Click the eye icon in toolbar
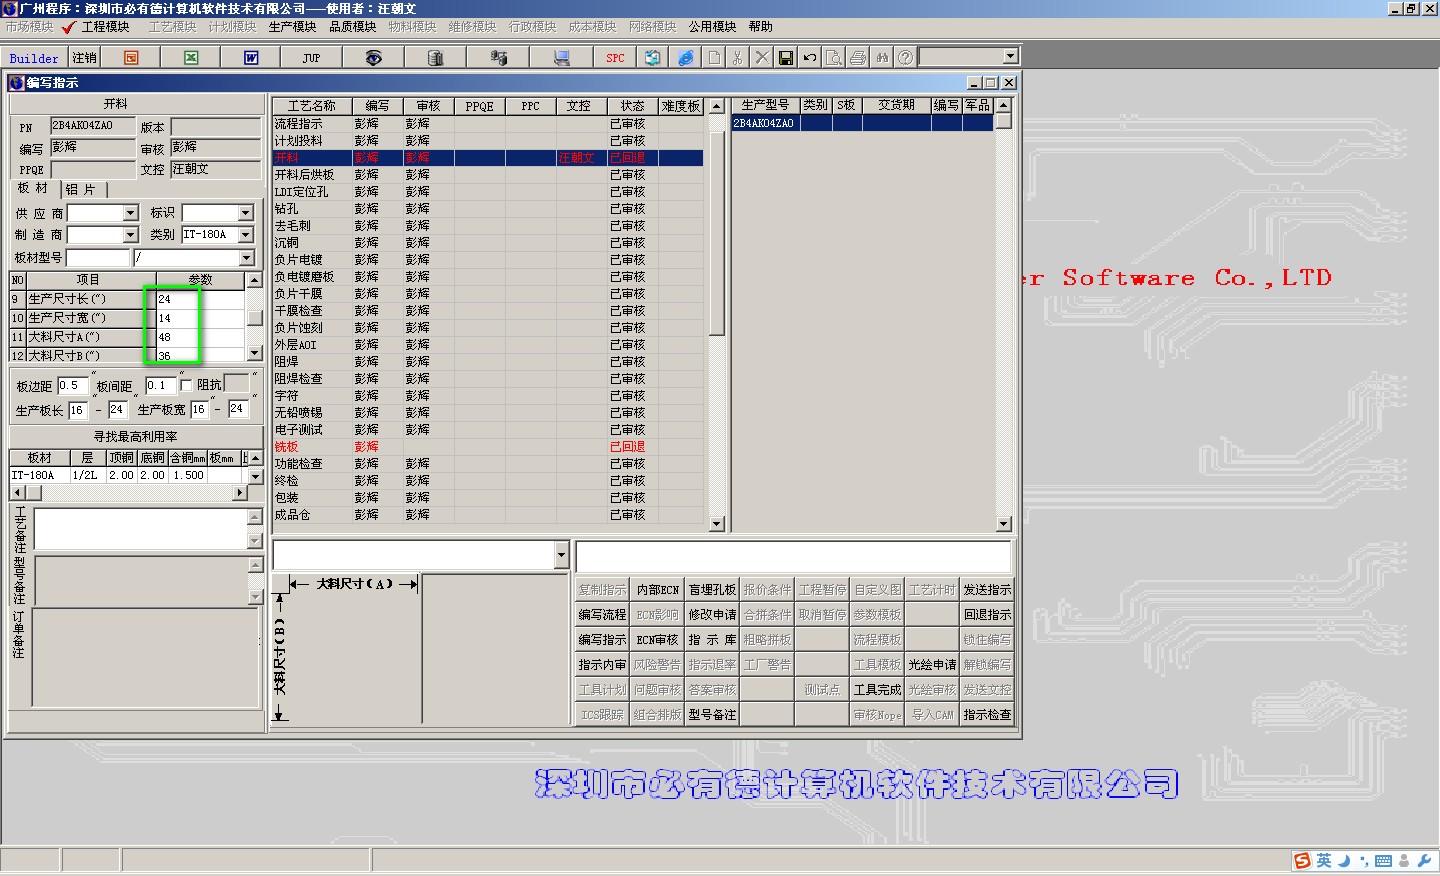The width and height of the screenshot is (1440, 876). click(x=373, y=58)
